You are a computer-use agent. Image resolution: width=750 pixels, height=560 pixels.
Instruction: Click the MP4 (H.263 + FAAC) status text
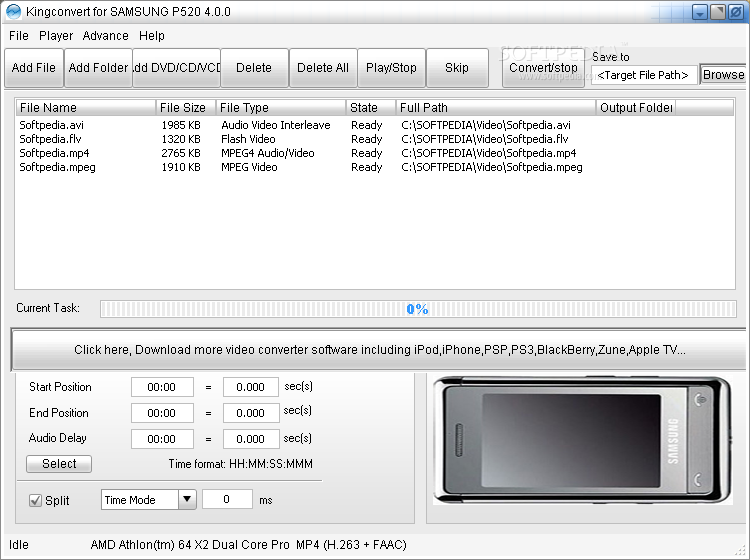coord(352,545)
